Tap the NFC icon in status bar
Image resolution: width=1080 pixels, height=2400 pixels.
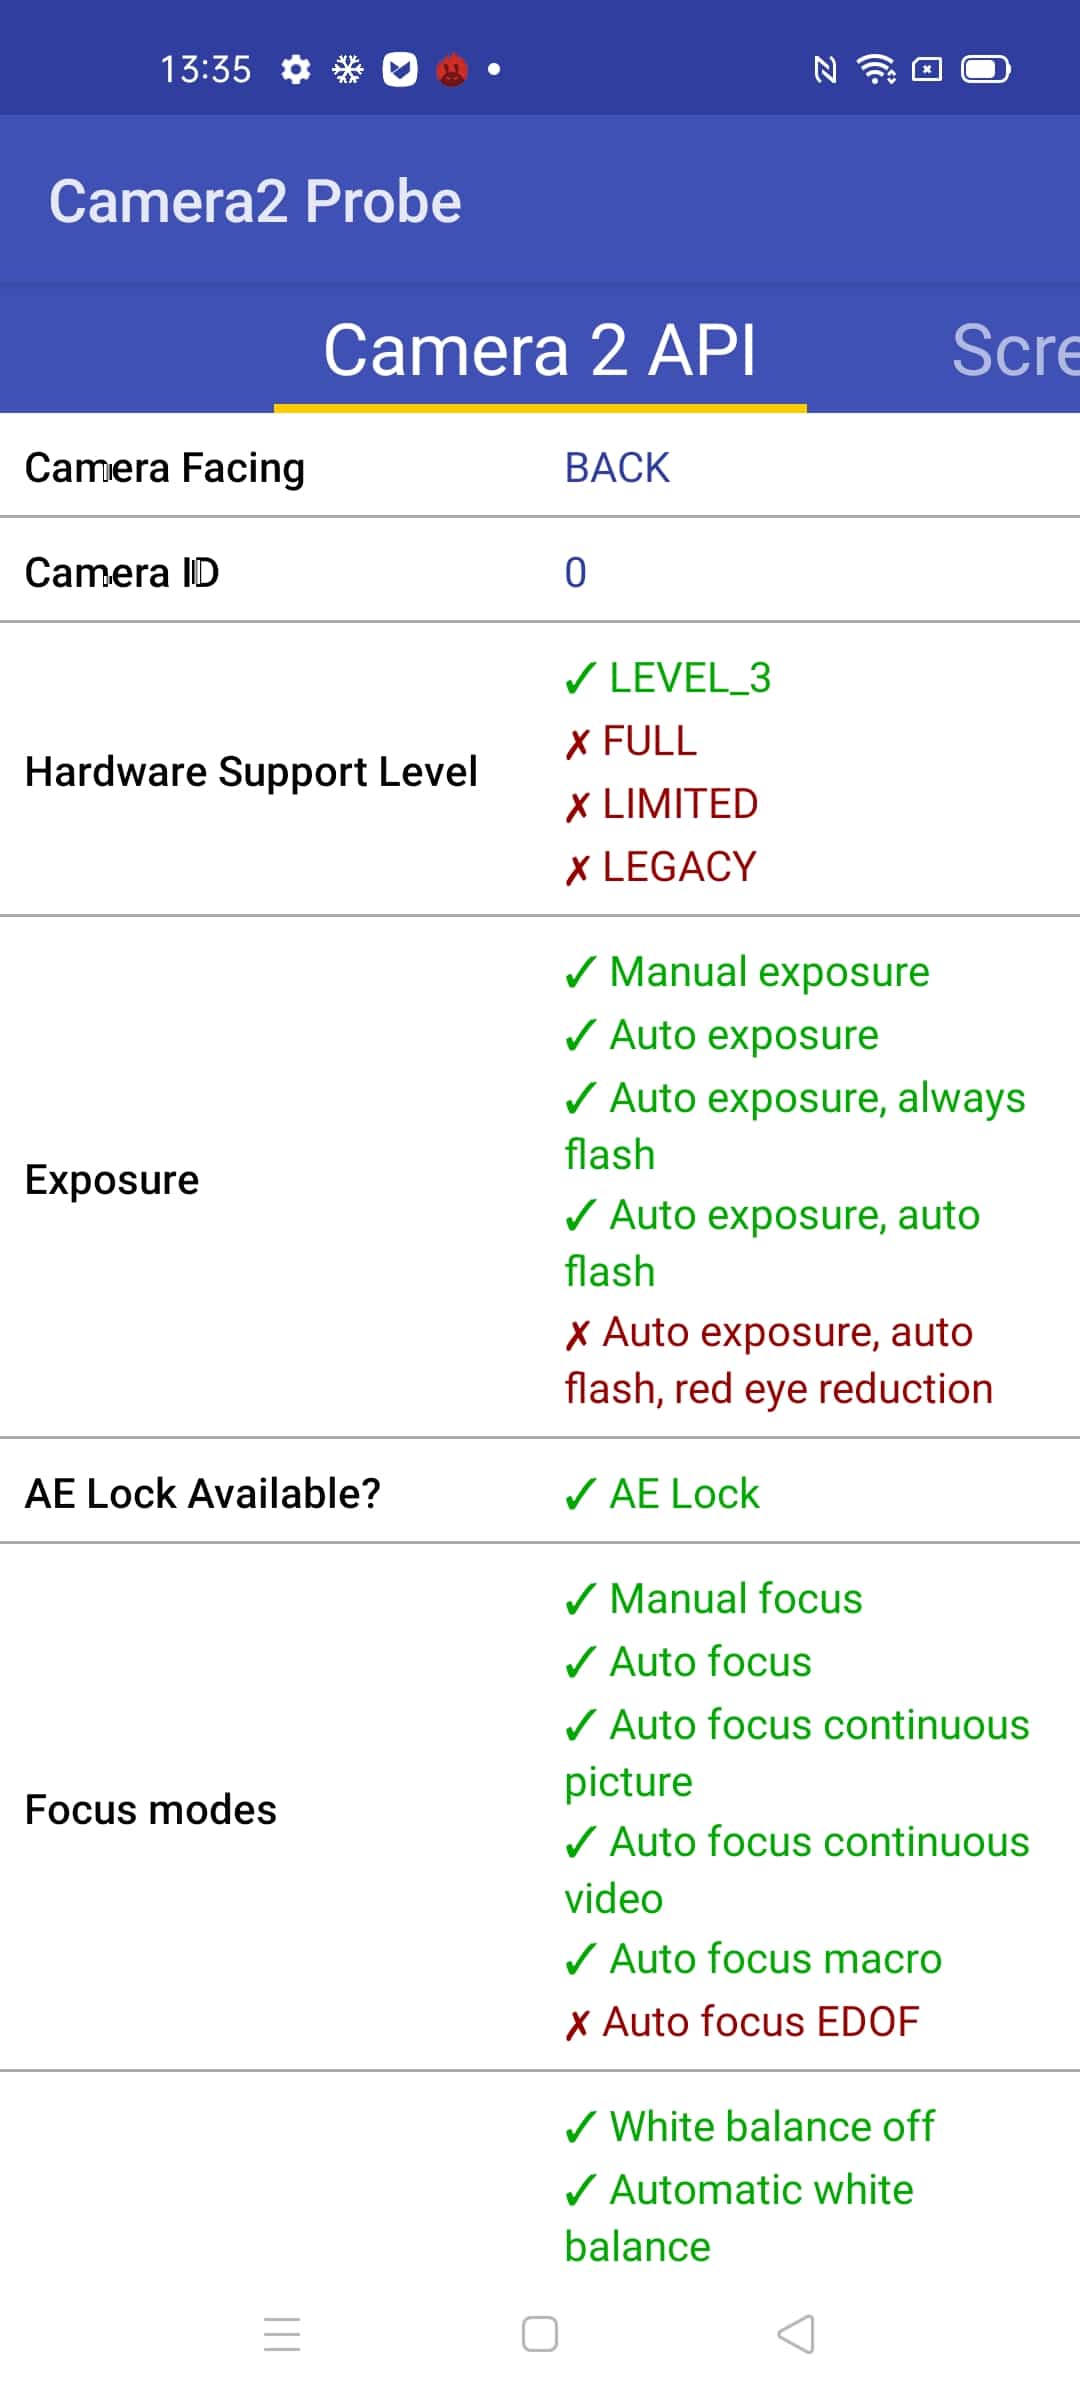(825, 70)
